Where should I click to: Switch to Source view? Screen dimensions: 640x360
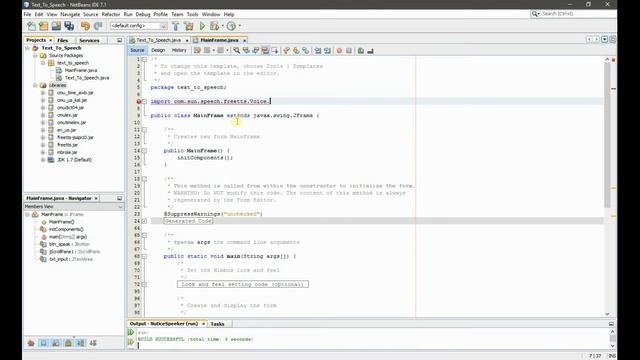coord(138,50)
